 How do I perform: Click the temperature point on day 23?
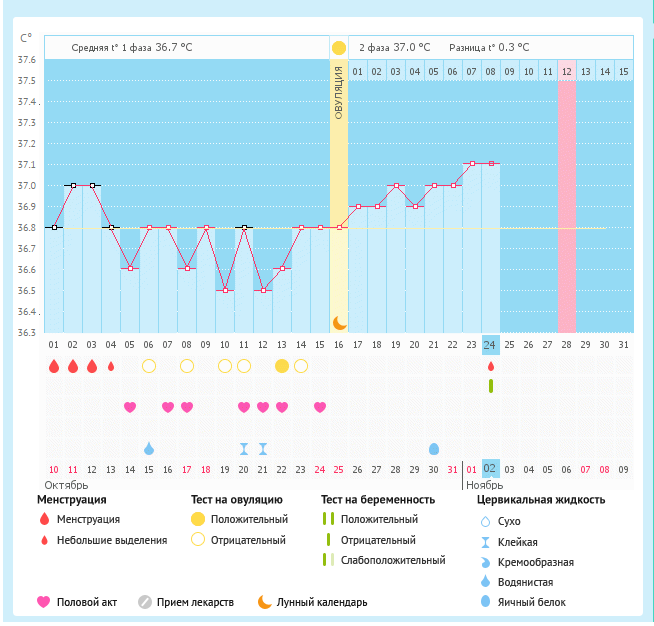[x=472, y=163]
